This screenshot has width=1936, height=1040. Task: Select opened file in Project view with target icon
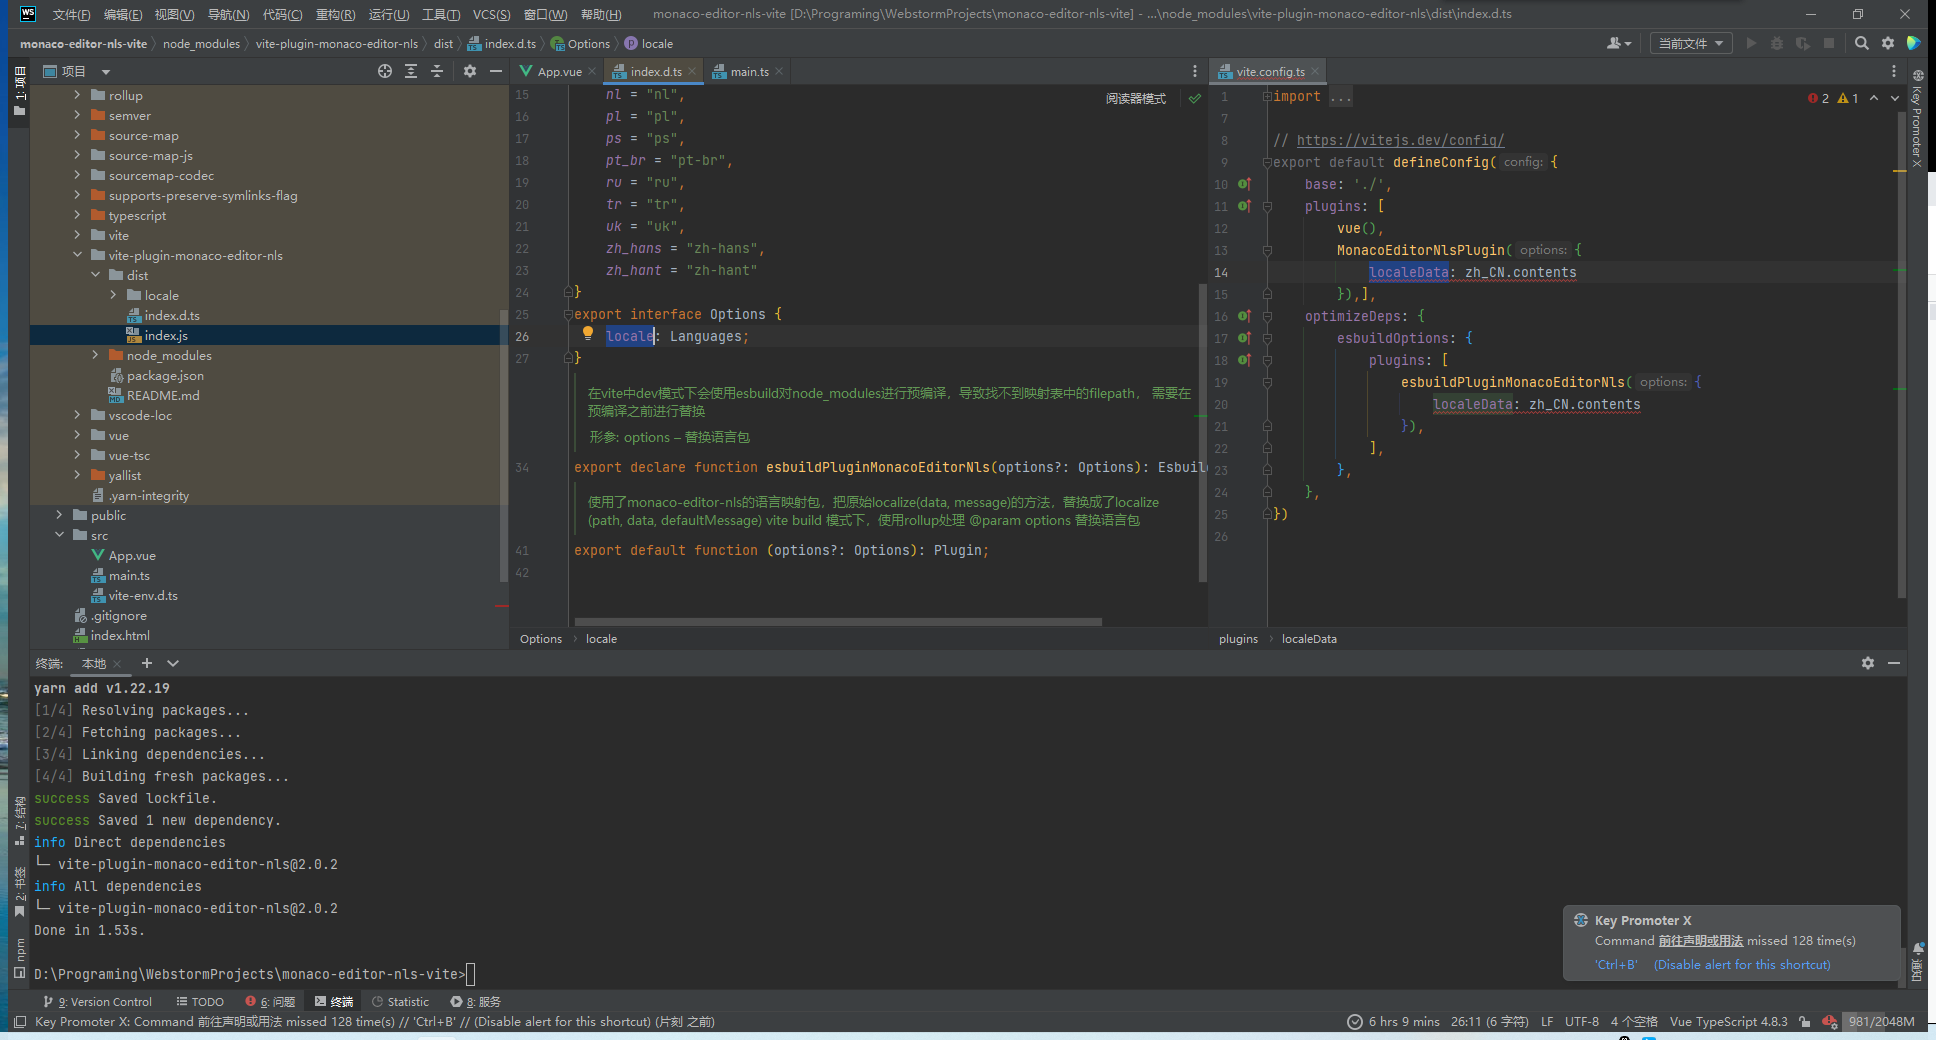coord(384,71)
